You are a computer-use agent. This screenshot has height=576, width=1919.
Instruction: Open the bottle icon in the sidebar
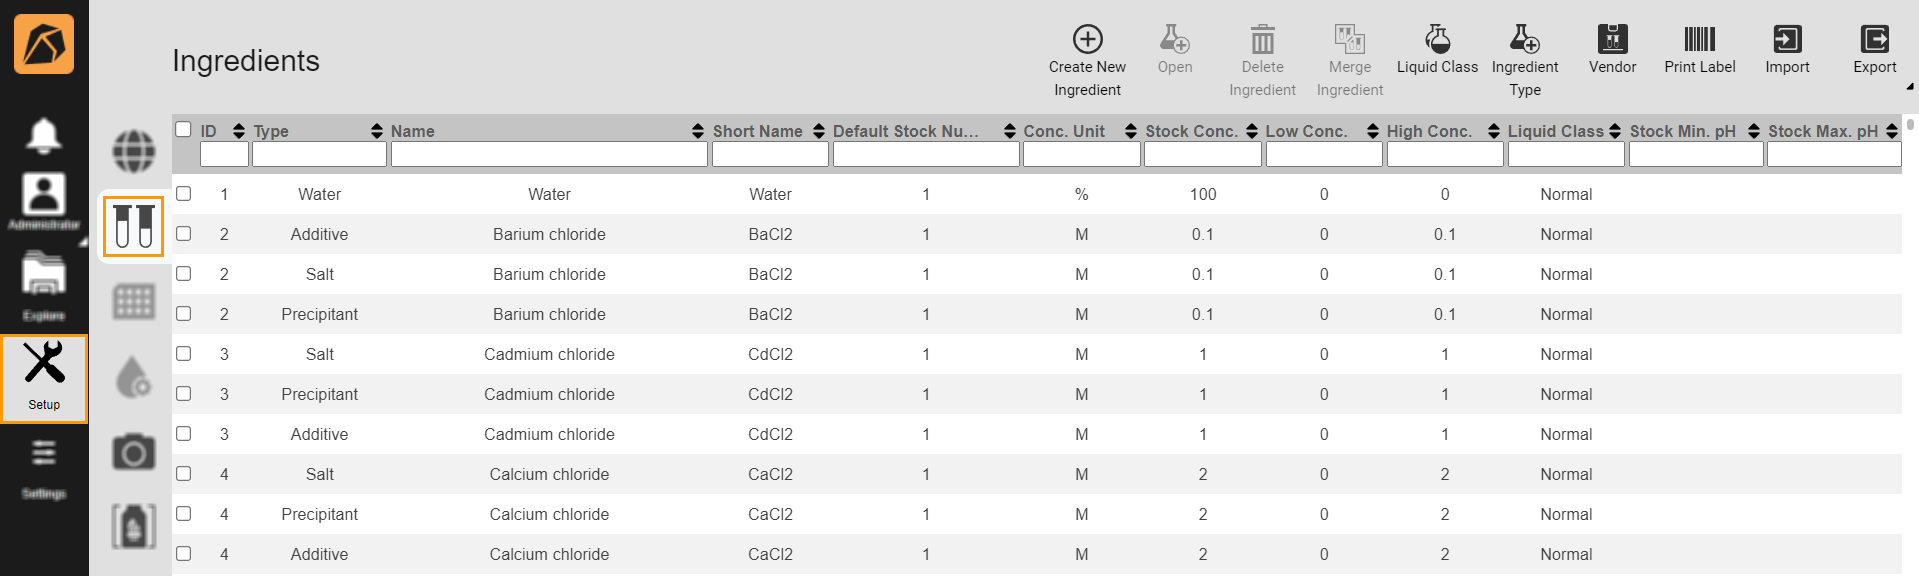point(134,526)
